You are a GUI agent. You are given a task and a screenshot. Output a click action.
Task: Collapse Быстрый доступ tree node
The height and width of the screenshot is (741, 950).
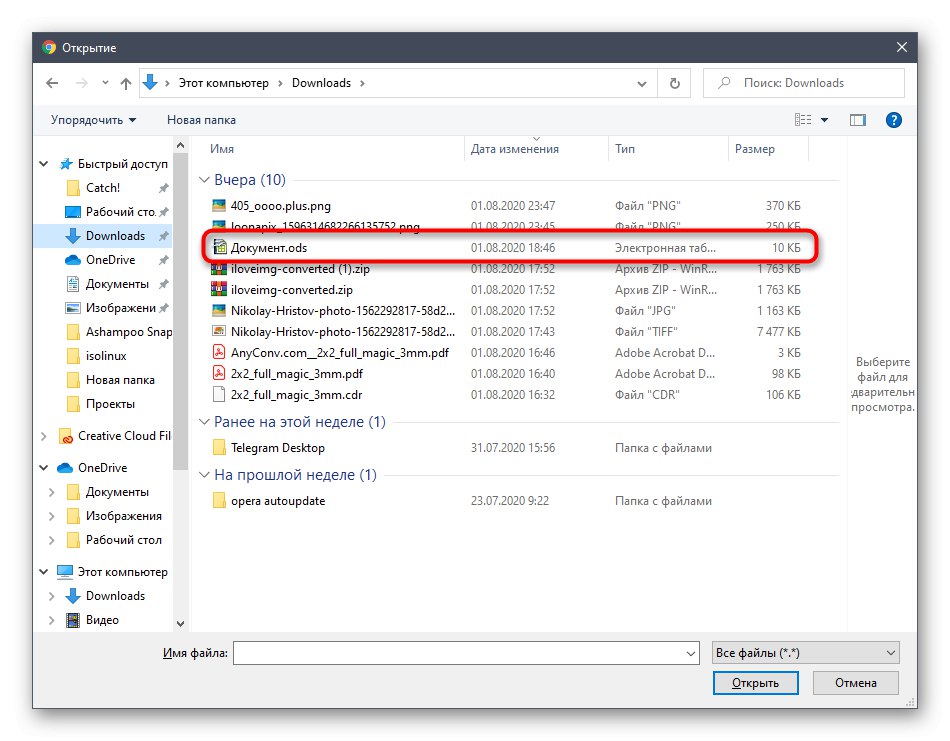click(44, 164)
